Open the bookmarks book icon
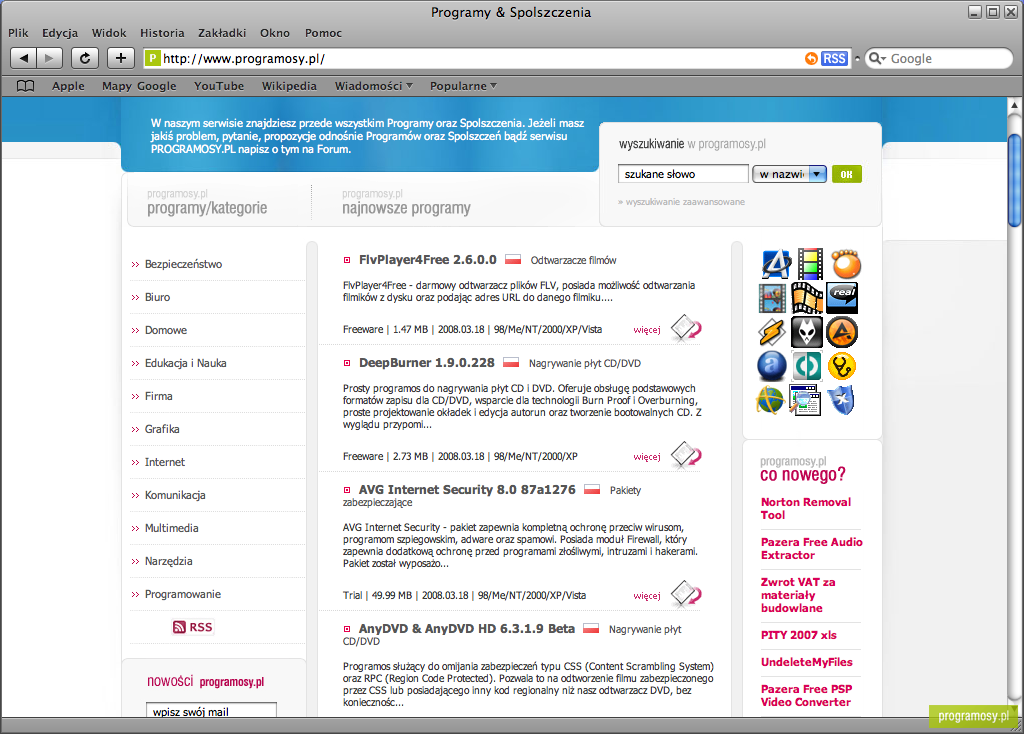The width and height of the screenshot is (1024, 734). [x=25, y=86]
